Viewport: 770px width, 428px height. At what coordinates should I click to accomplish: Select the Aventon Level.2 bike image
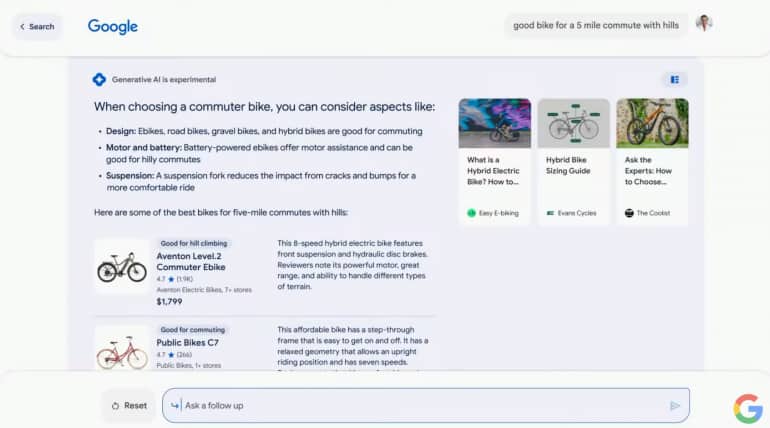(x=122, y=267)
